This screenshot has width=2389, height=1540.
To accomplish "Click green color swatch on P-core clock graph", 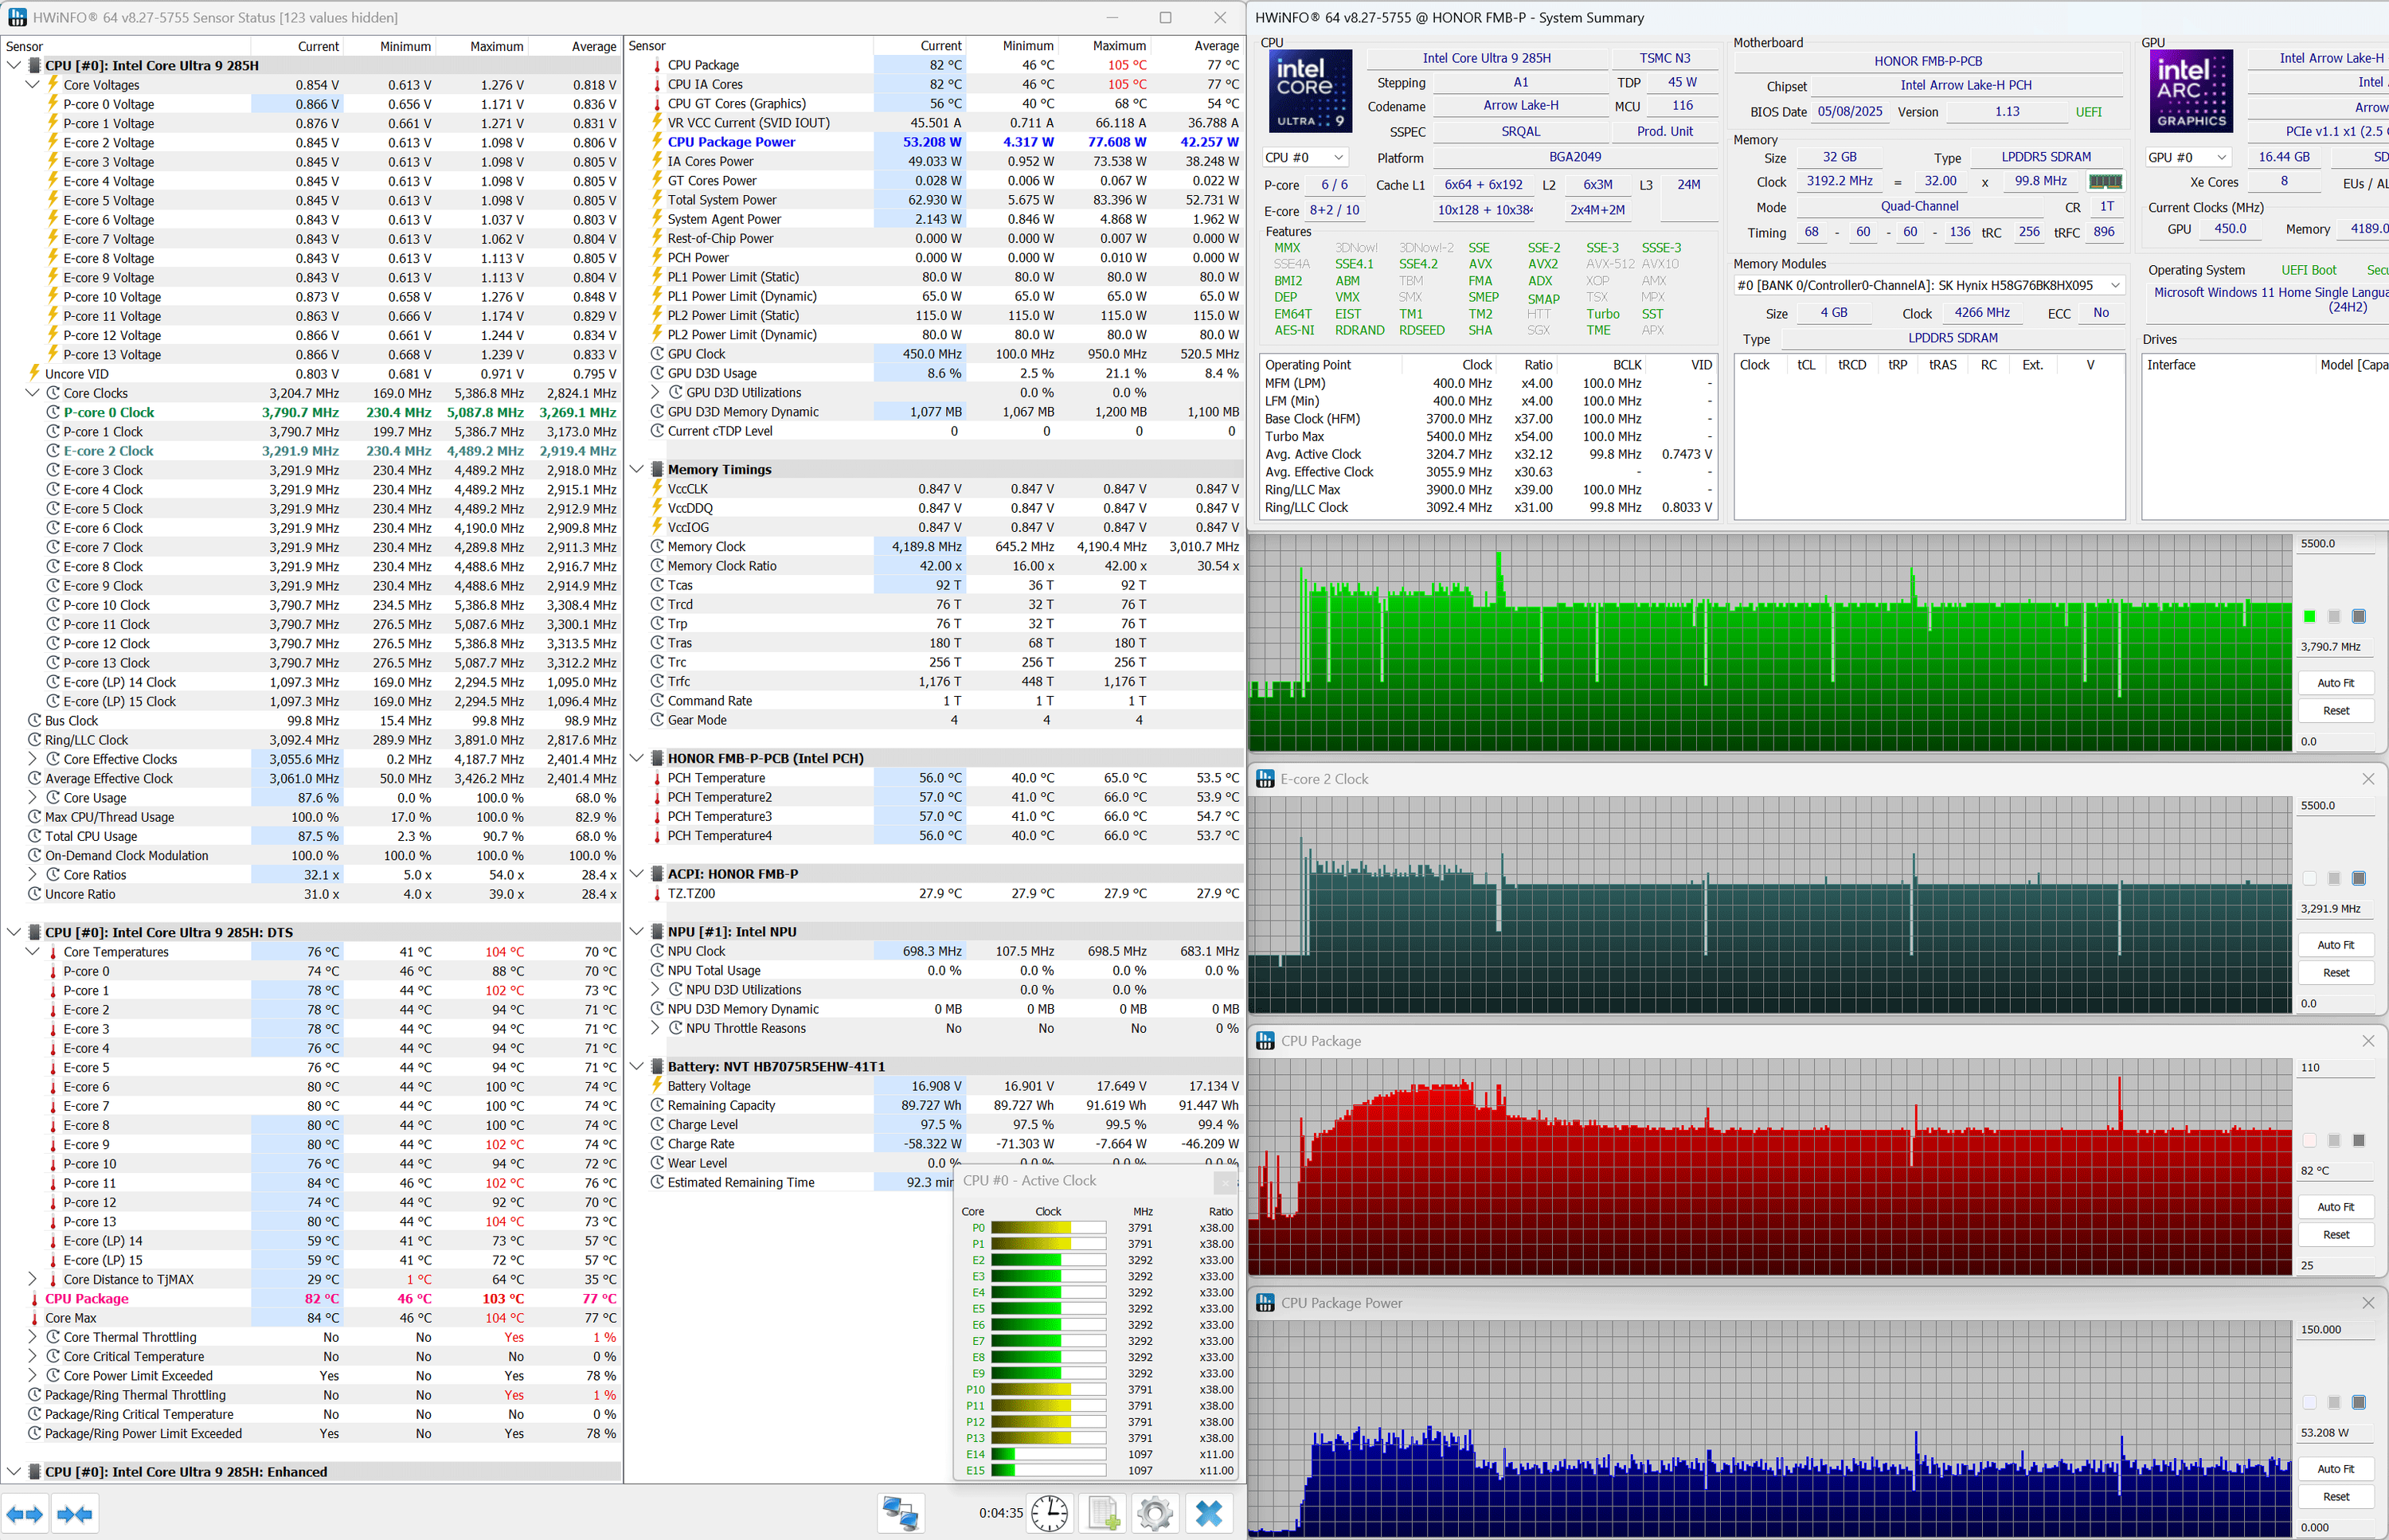I will pyautogui.click(x=2309, y=617).
